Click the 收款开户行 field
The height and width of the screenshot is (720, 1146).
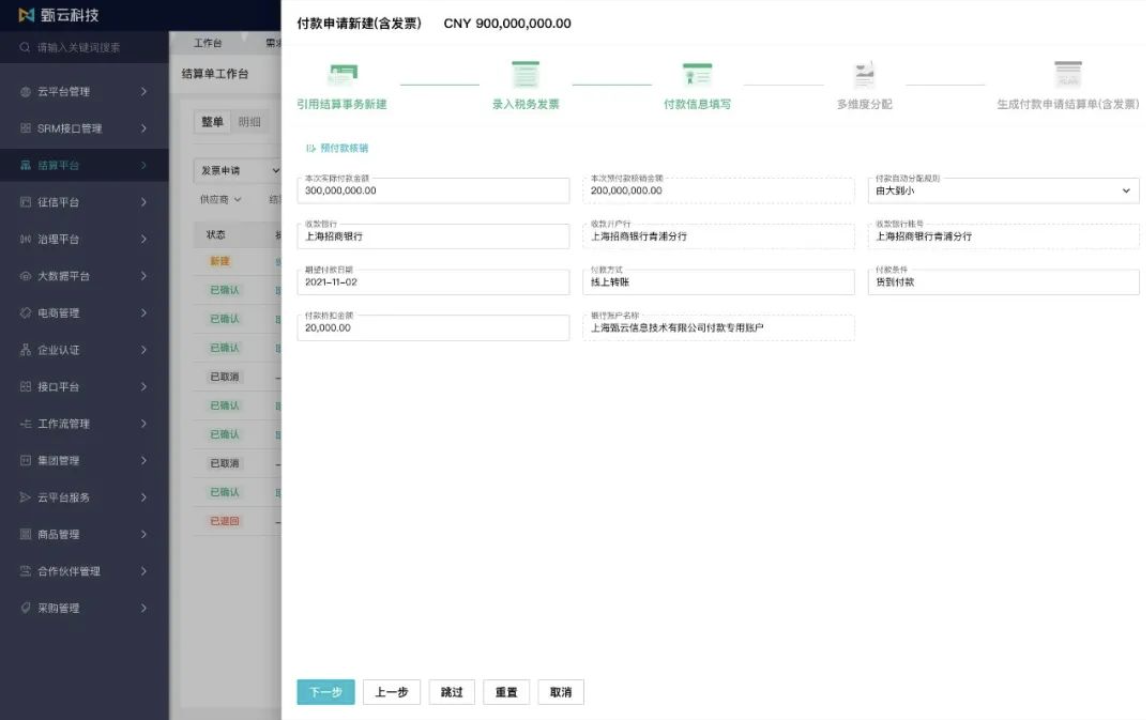coord(718,236)
